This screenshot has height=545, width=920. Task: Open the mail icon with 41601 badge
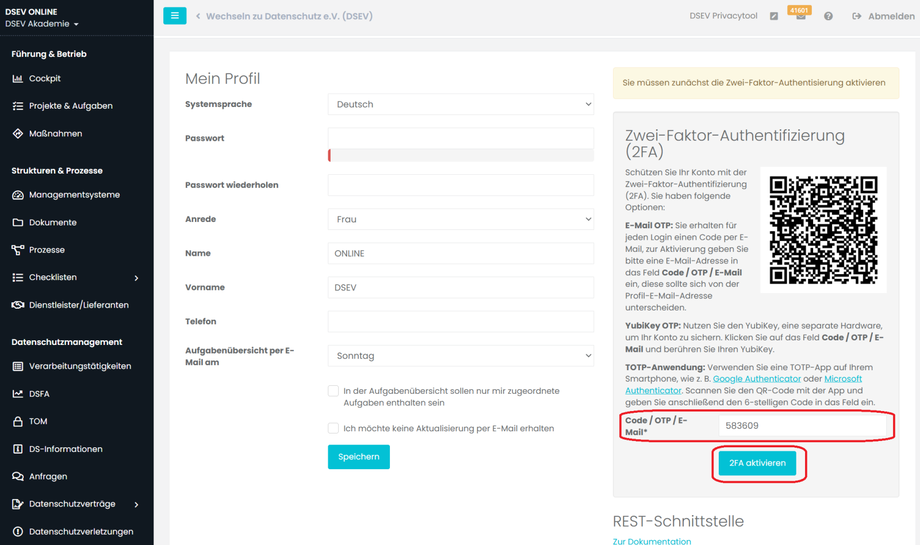pos(801,15)
